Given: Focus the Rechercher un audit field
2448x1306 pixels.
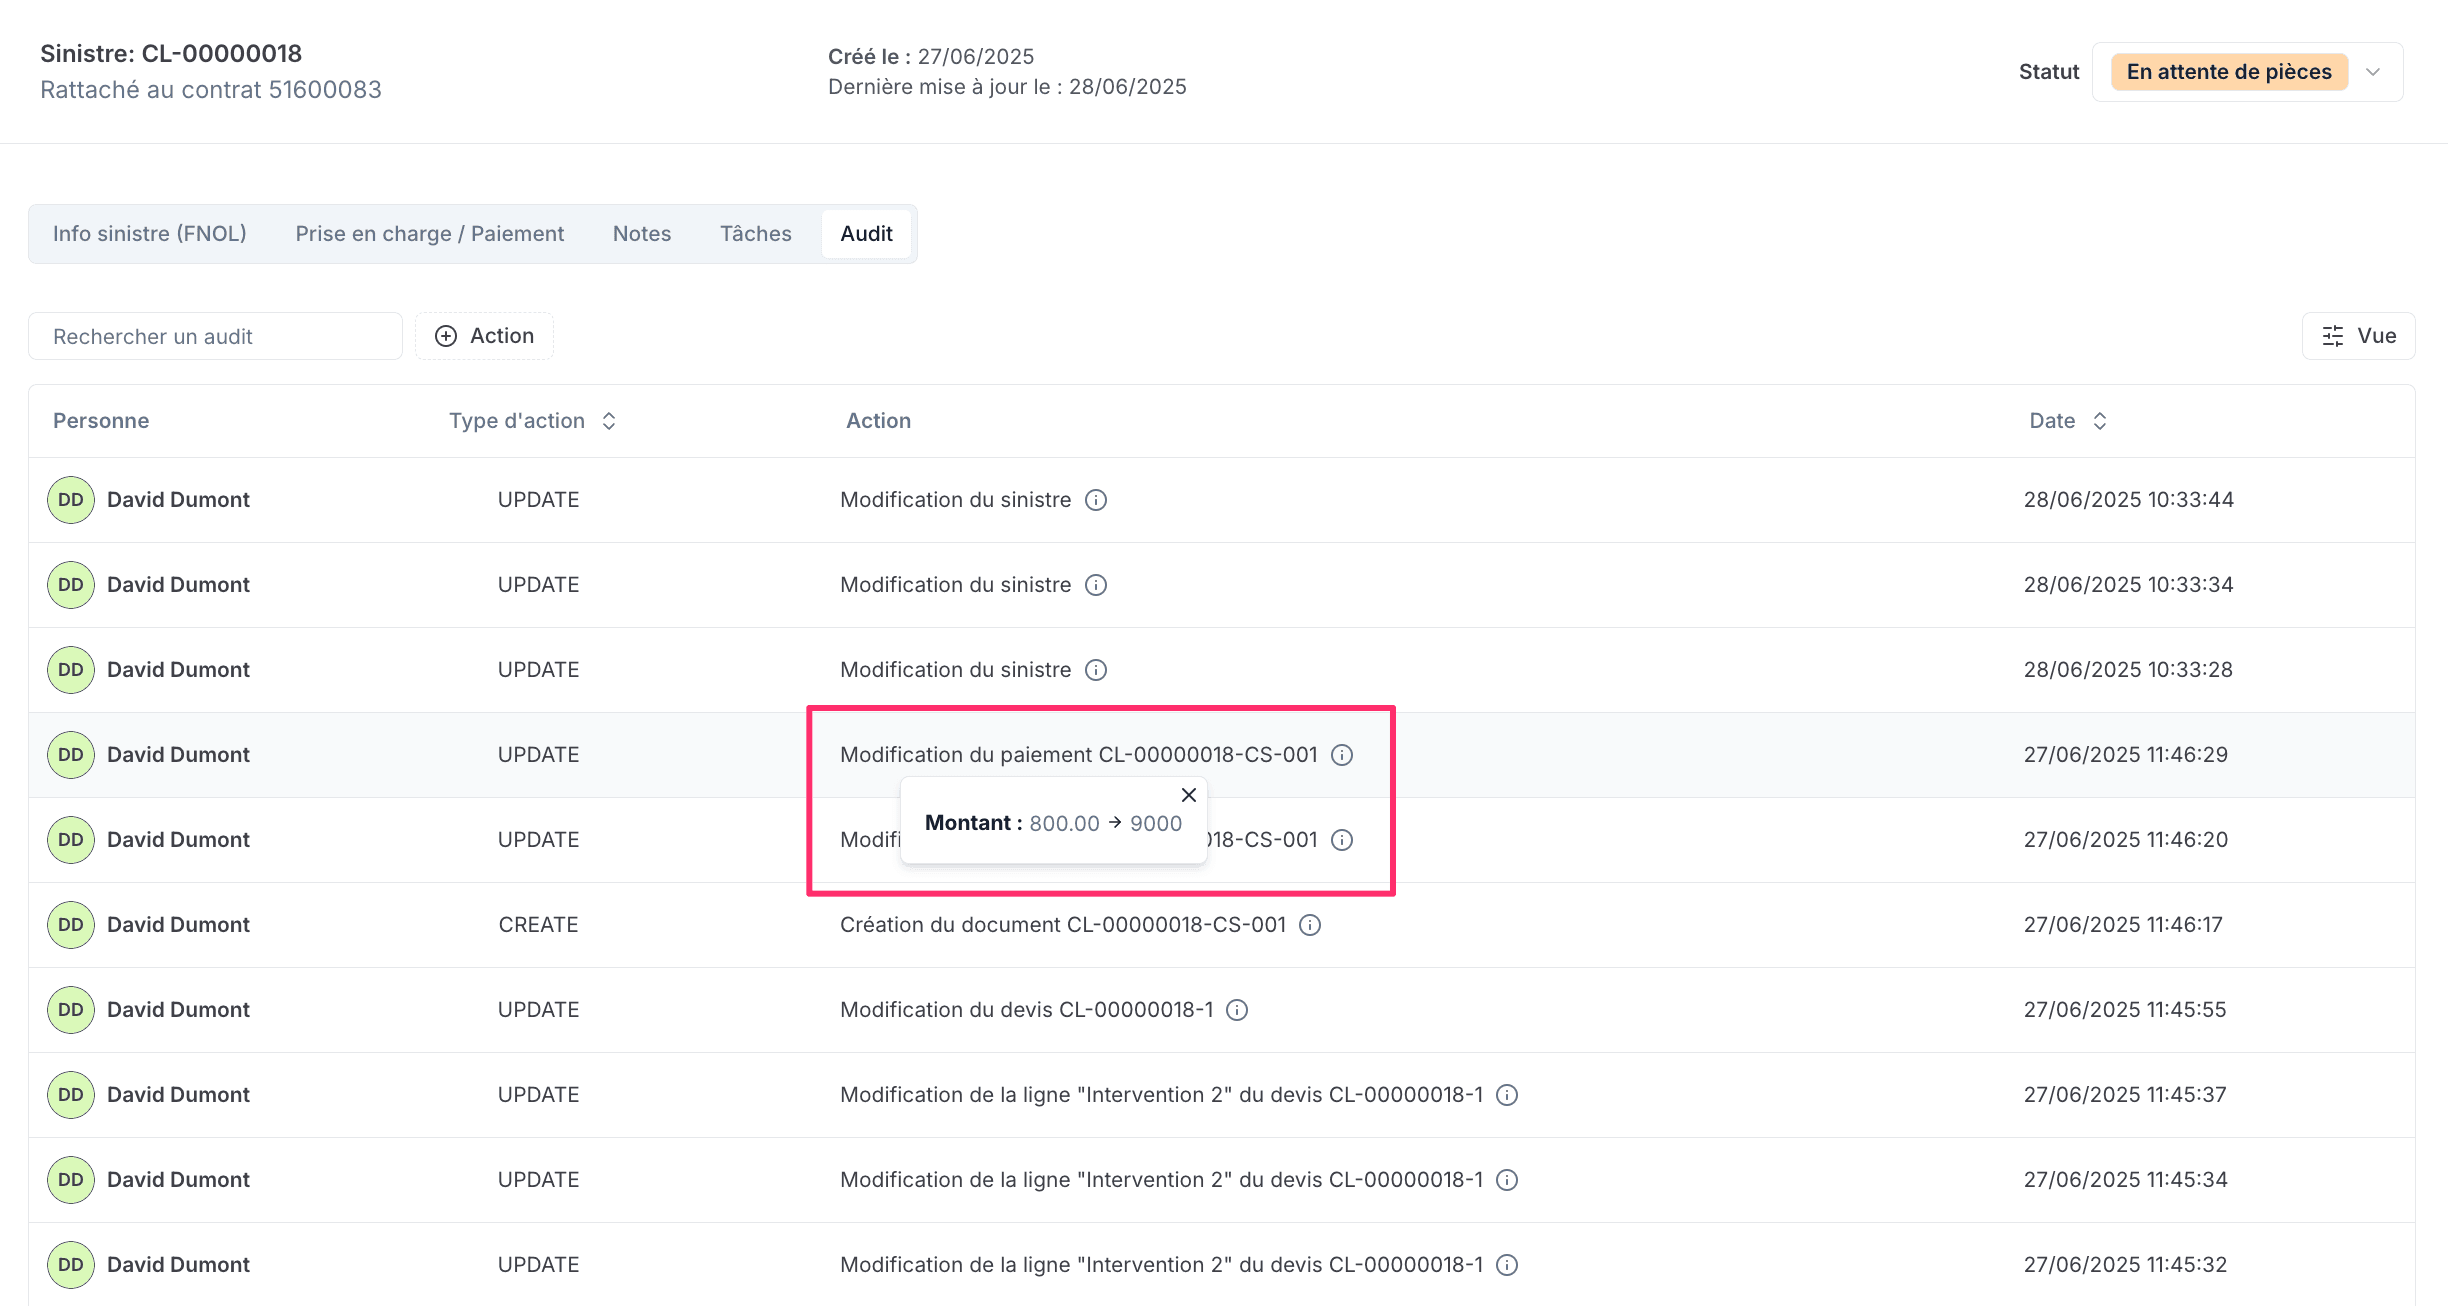Looking at the screenshot, I should (215, 336).
